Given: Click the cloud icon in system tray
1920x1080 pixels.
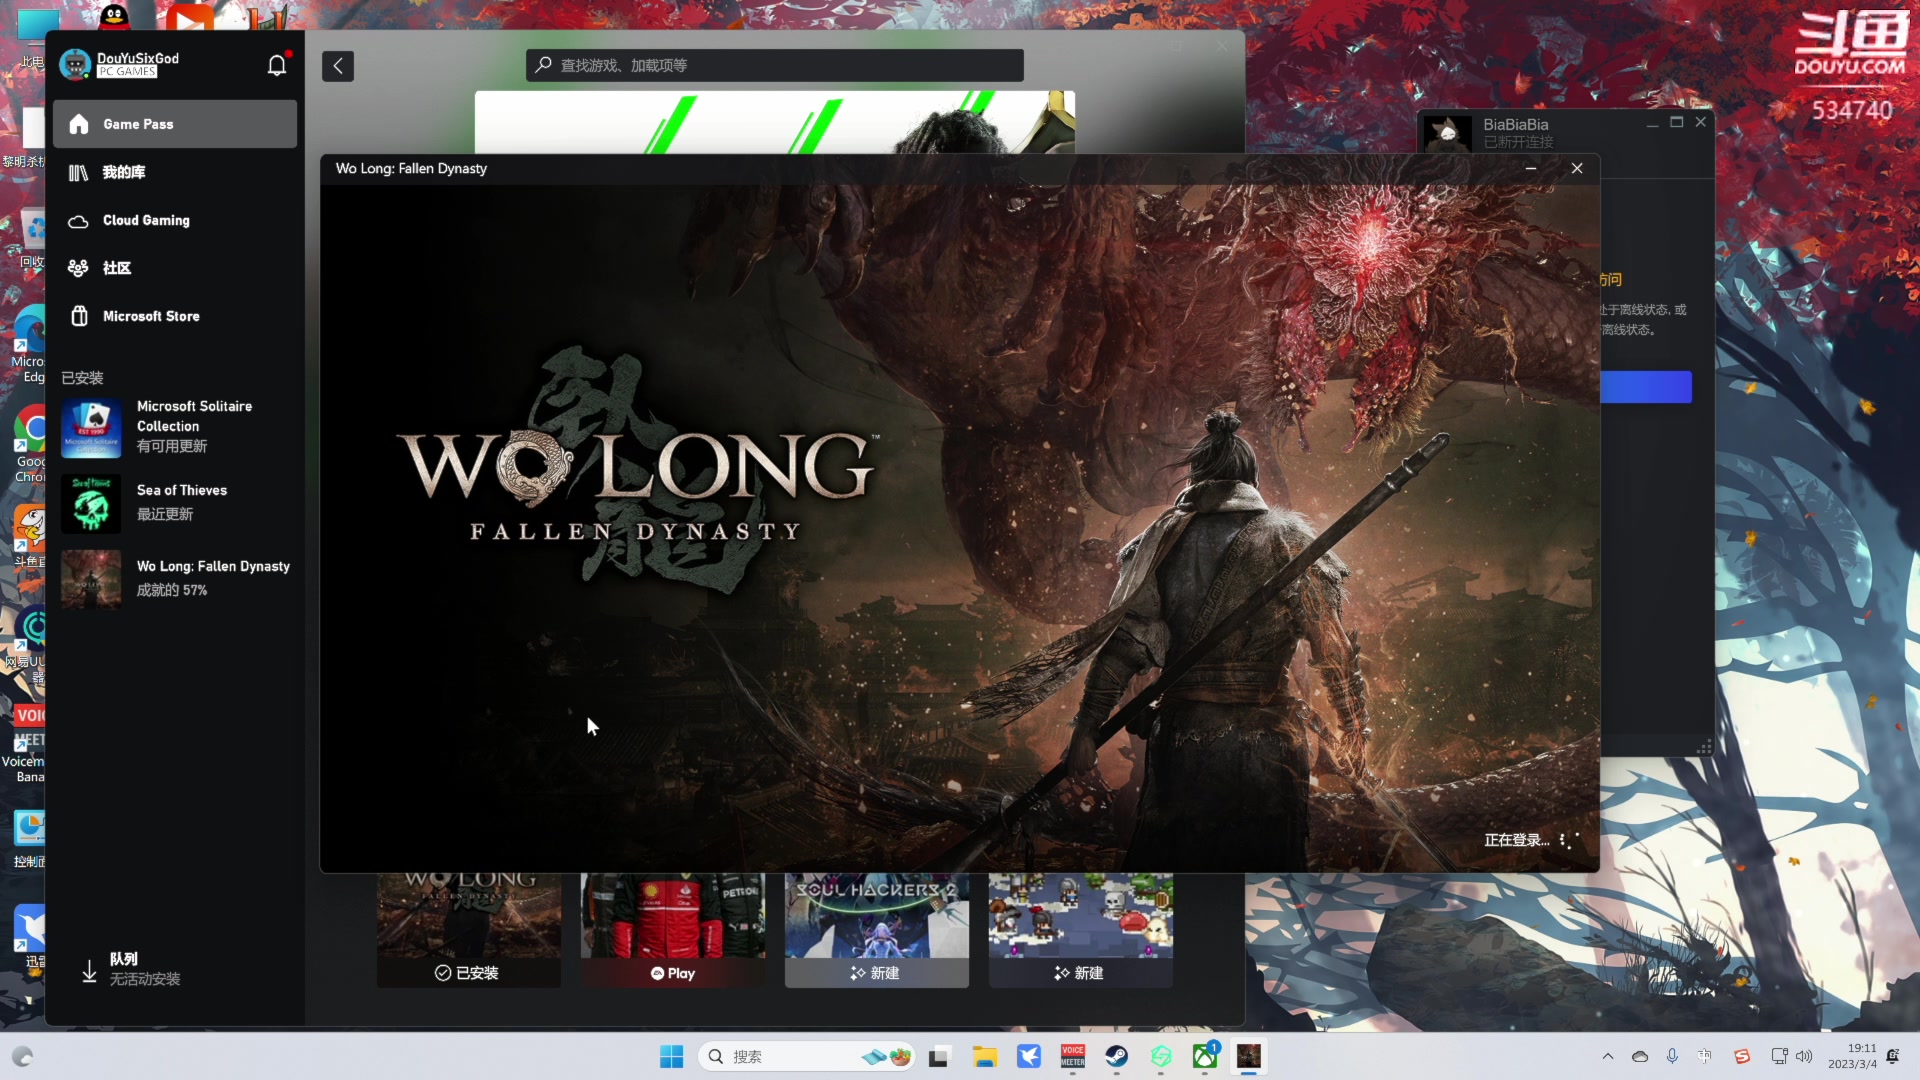Looking at the screenshot, I should coord(1640,1056).
